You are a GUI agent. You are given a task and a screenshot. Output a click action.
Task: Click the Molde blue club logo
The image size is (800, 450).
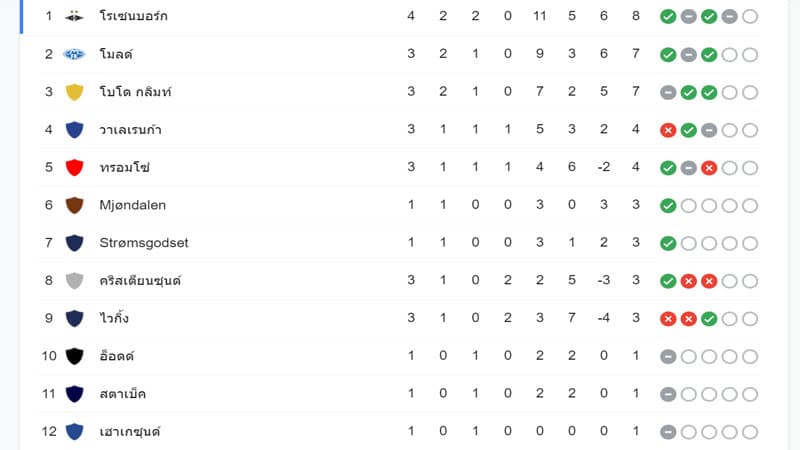pyautogui.click(x=74, y=54)
